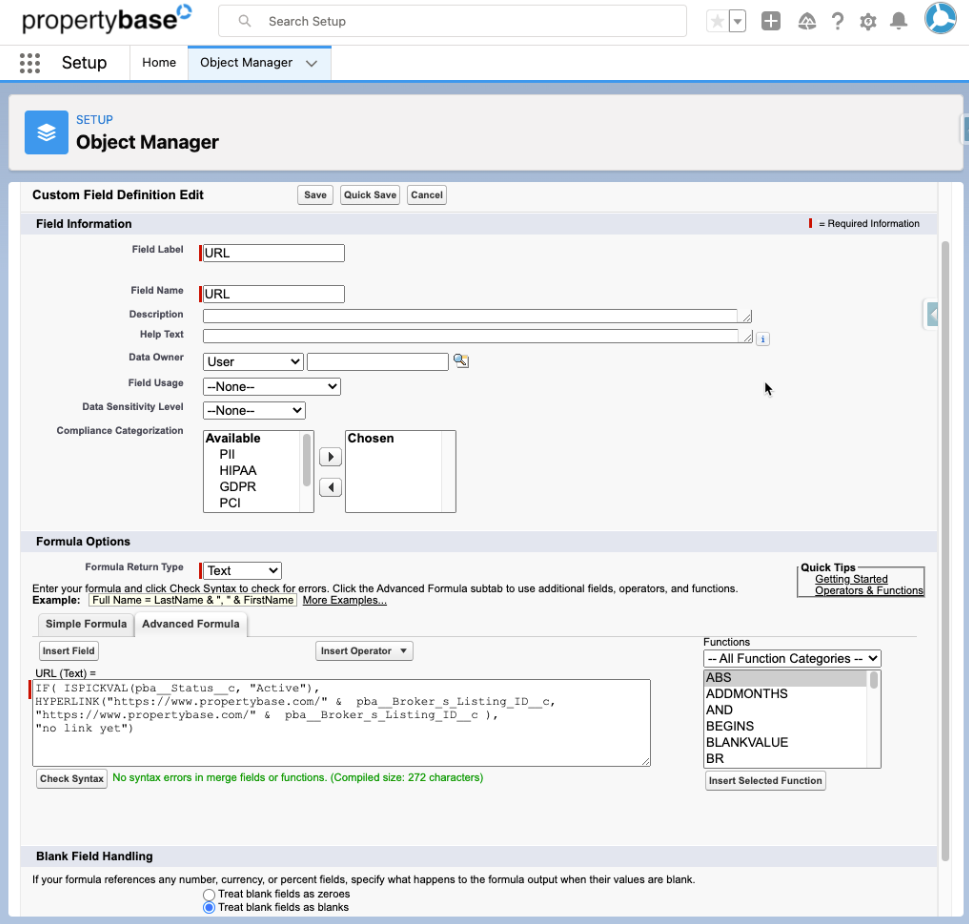Select Treat blank fields as zeroes
Image resolution: width=969 pixels, height=924 pixels.
click(x=209, y=894)
